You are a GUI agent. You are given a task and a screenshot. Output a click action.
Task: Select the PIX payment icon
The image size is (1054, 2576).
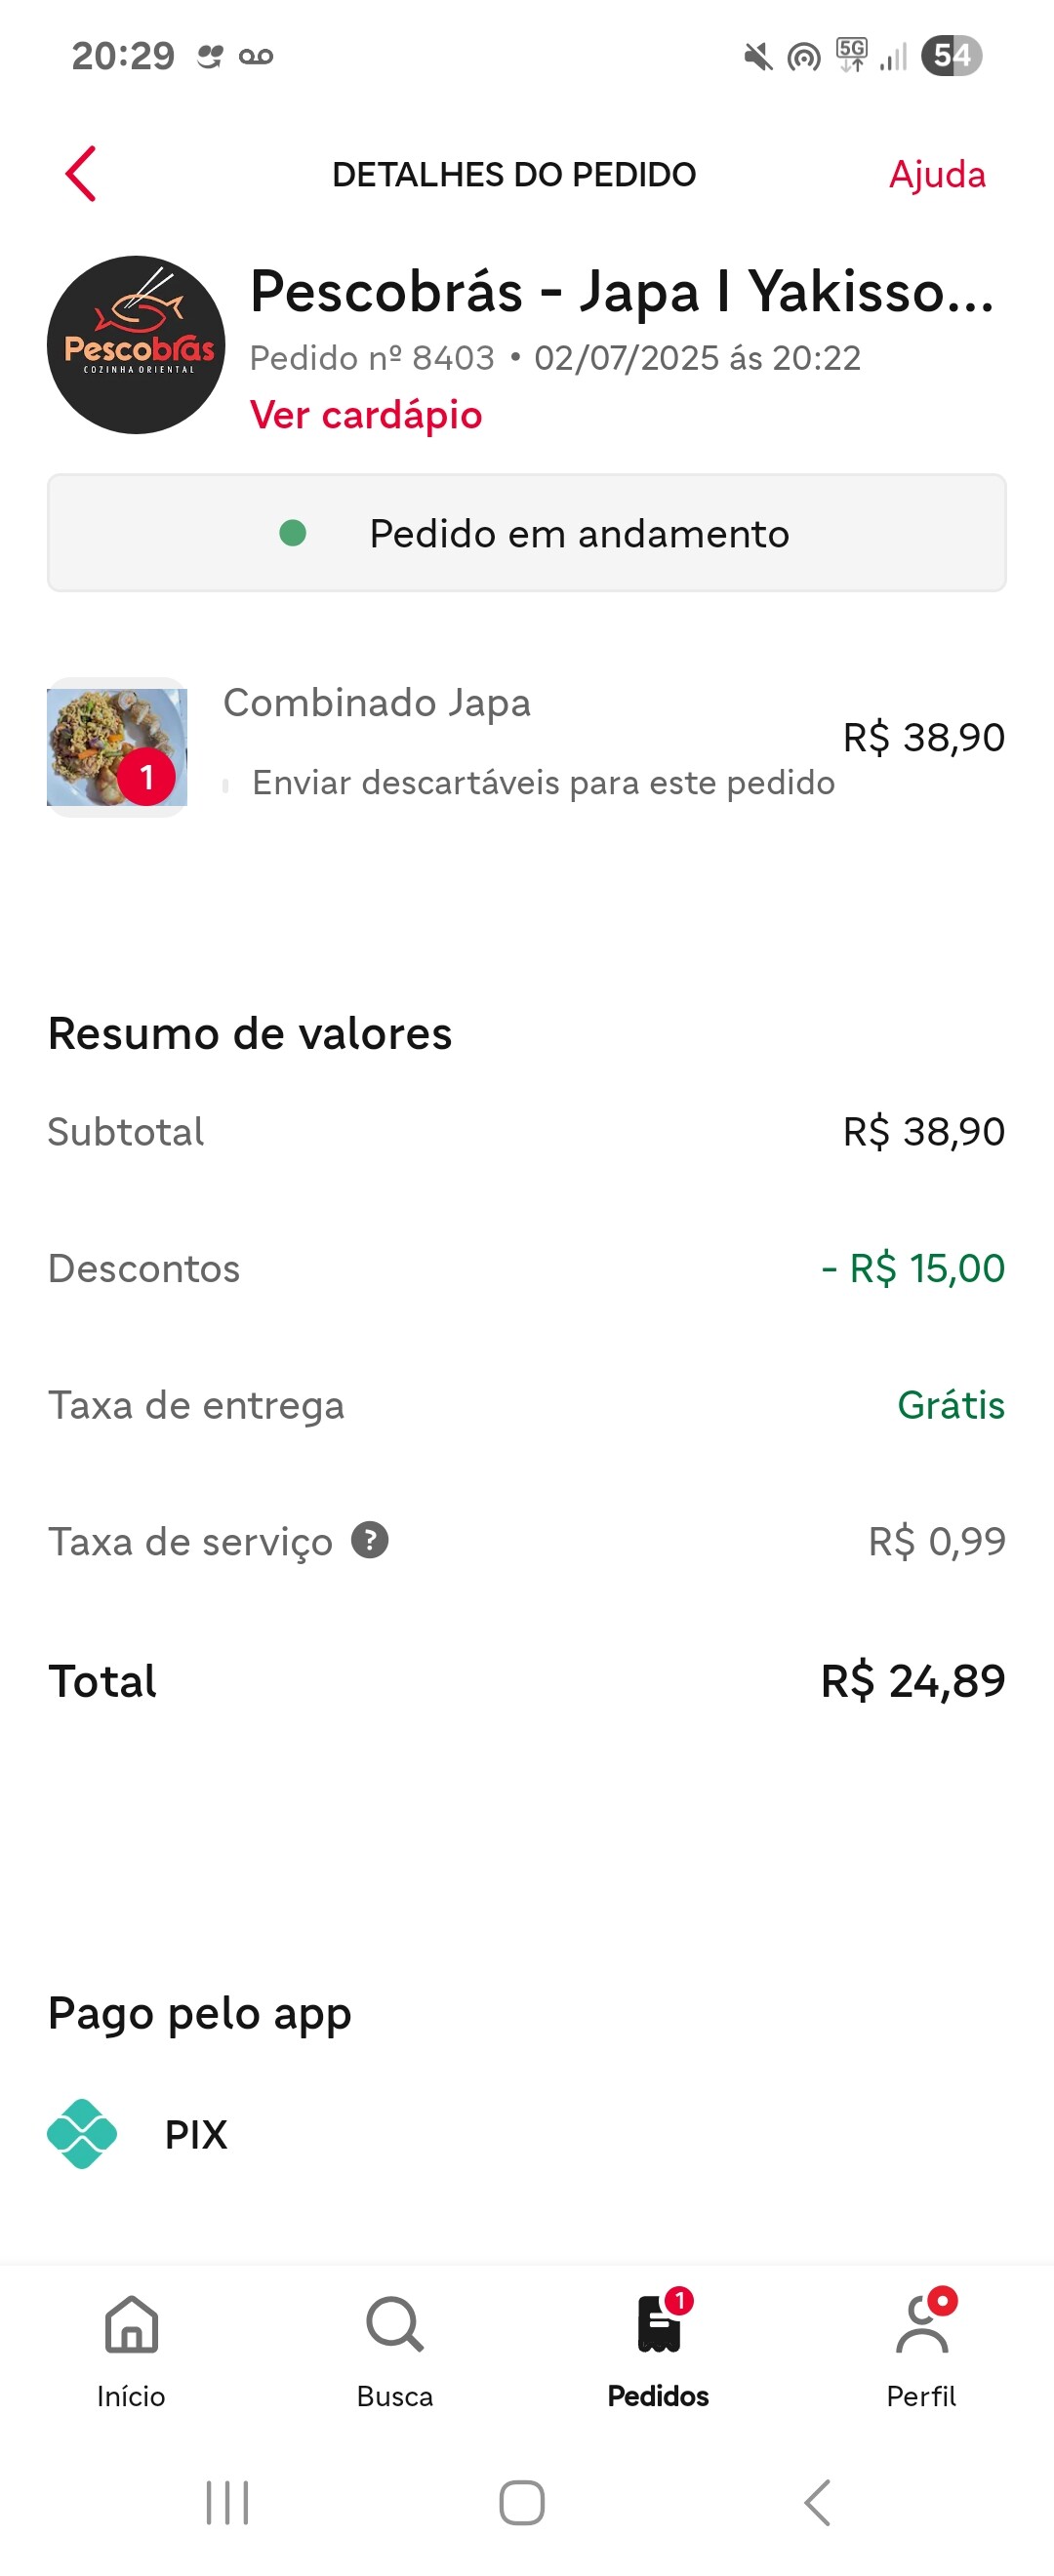tap(82, 2133)
